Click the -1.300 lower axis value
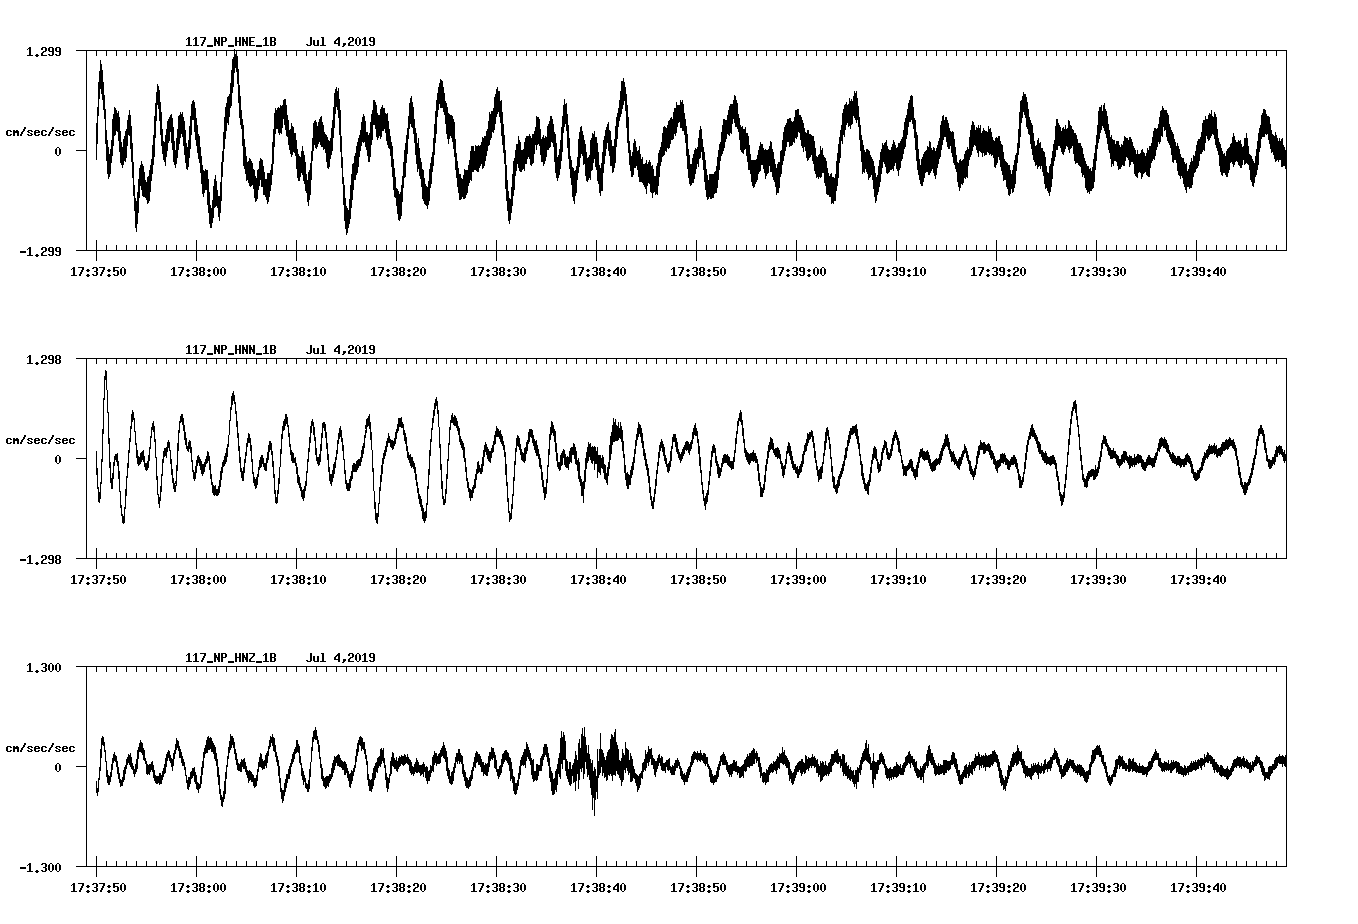This screenshot has height=924, width=1358. (x=40, y=867)
